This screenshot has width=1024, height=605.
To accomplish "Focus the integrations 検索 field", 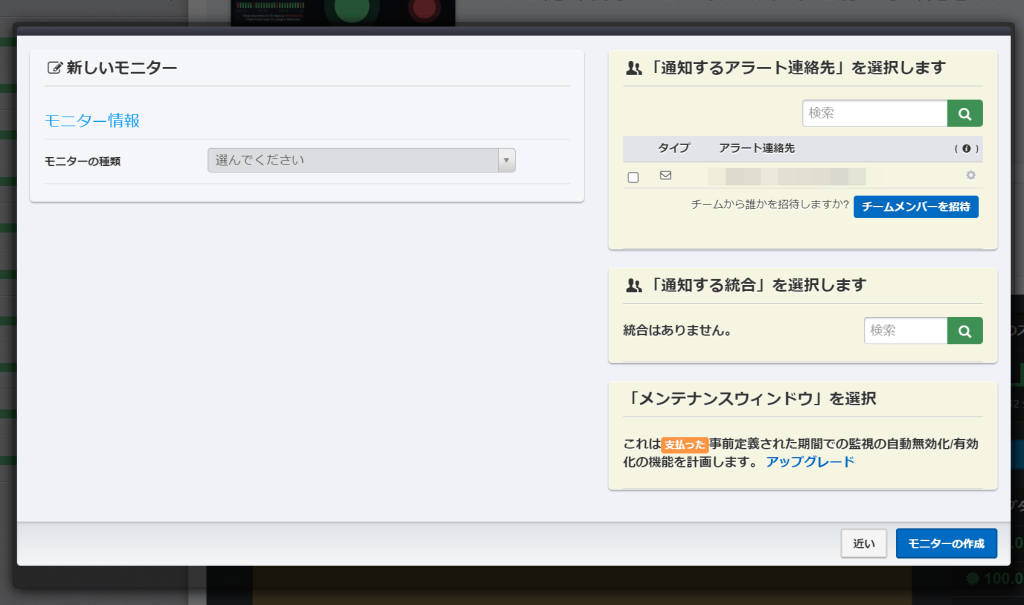I will (x=905, y=331).
